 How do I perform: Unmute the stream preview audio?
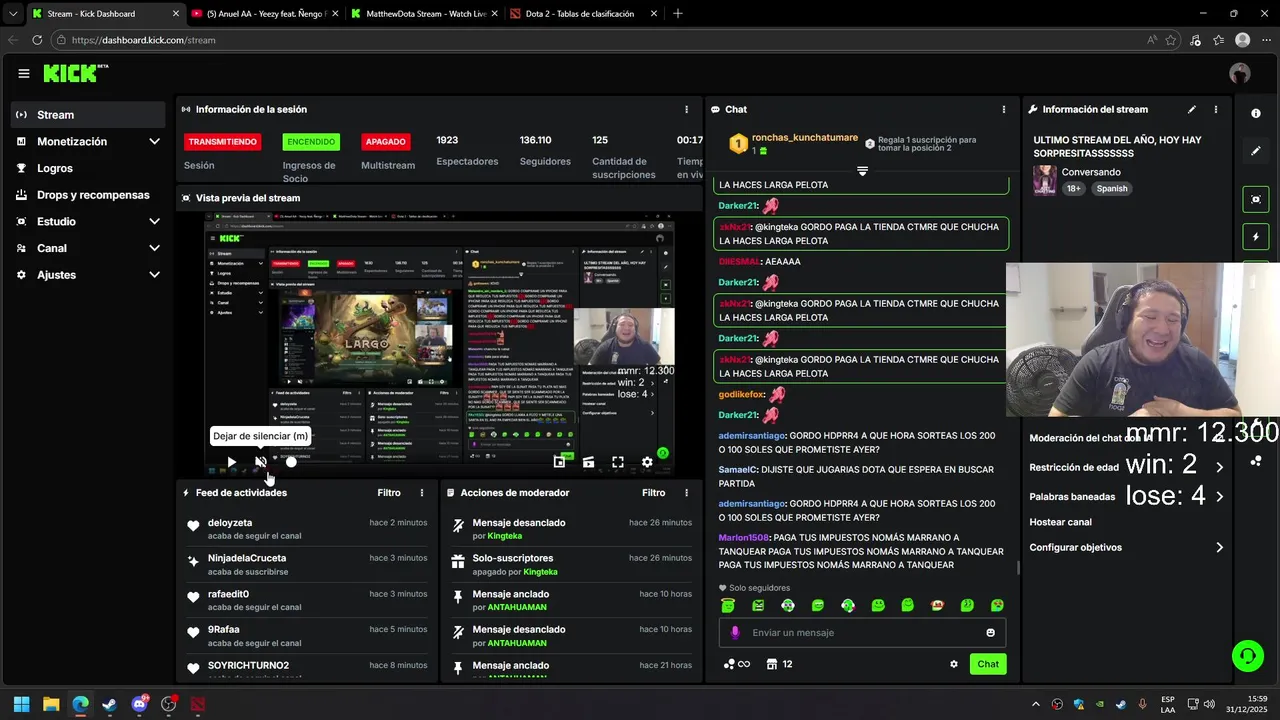tap(261, 462)
